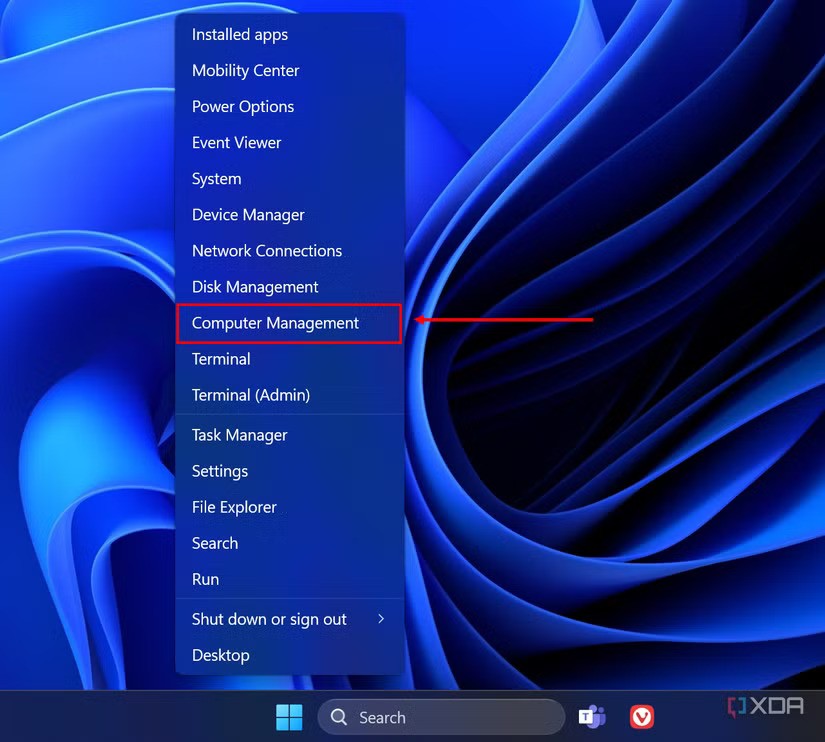Open Mobility Center
This screenshot has width=825, height=742.
[x=245, y=70]
